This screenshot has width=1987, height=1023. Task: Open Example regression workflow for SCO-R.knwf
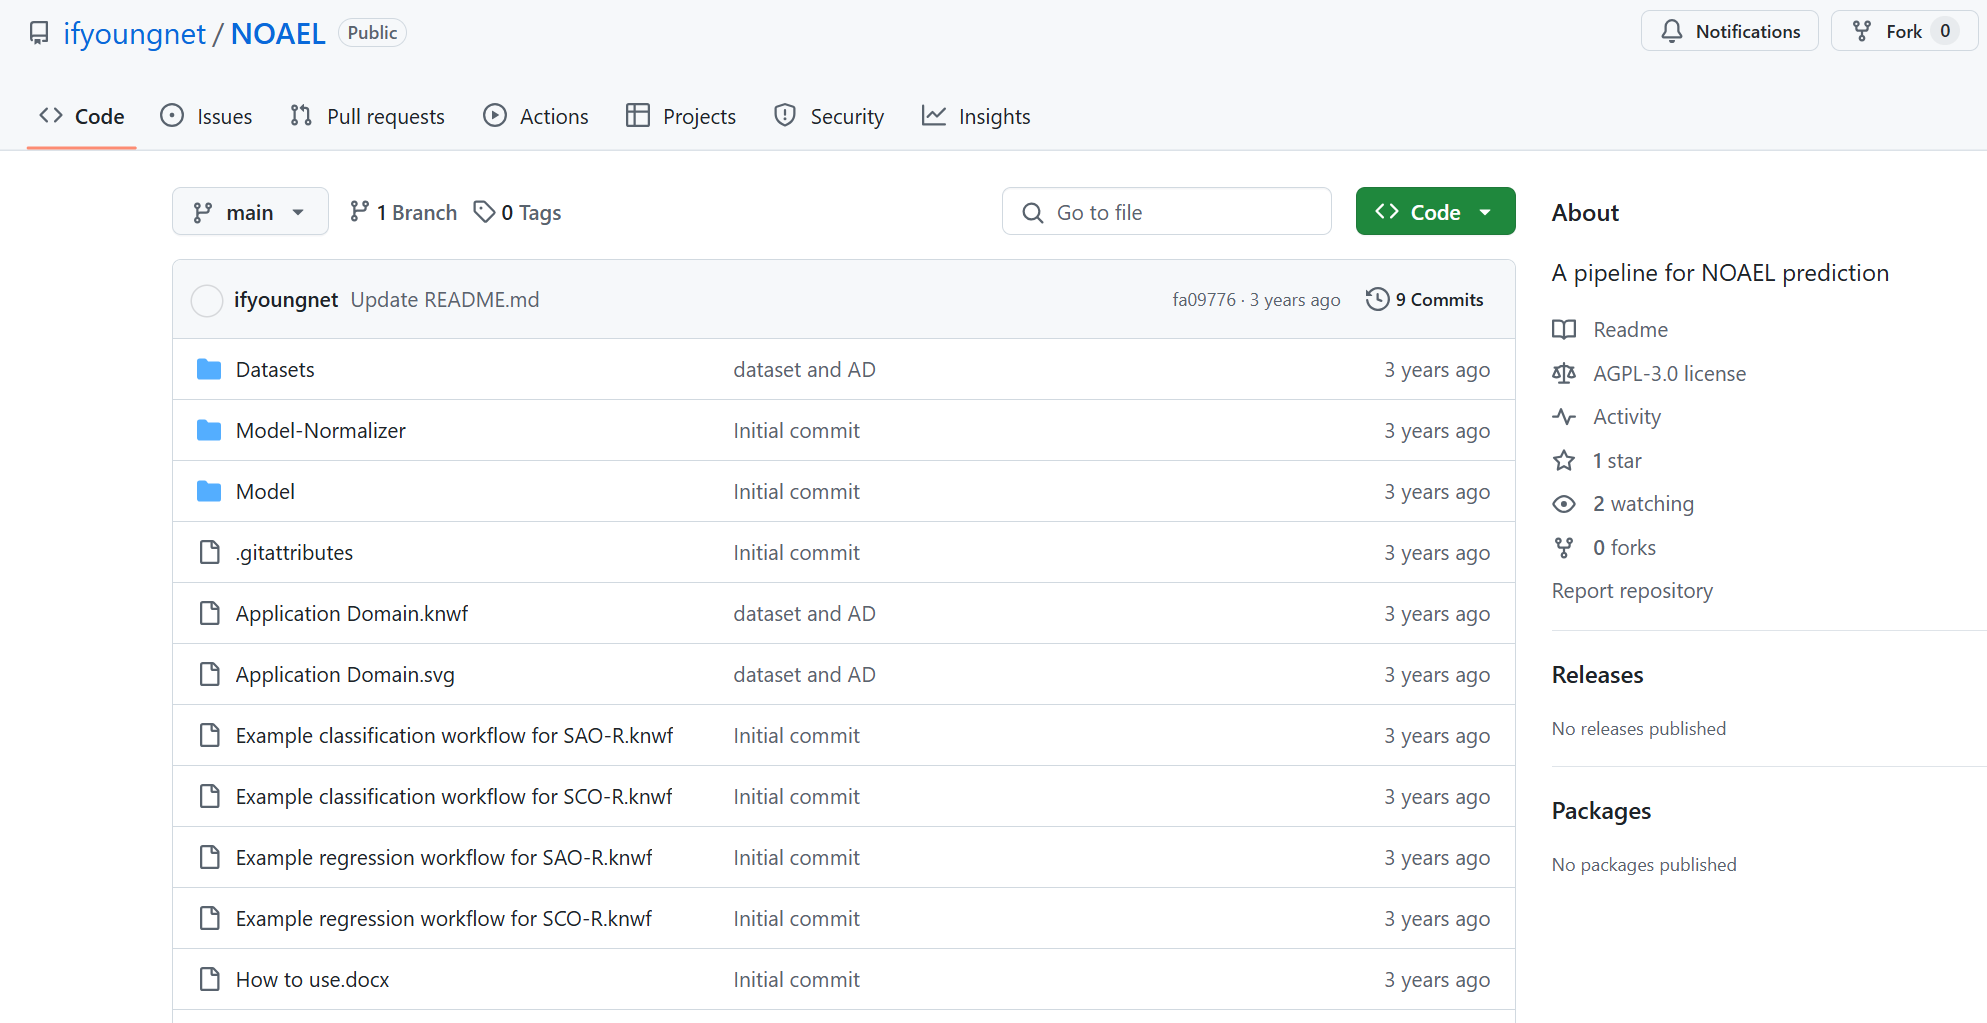click(x=444, y=919)
